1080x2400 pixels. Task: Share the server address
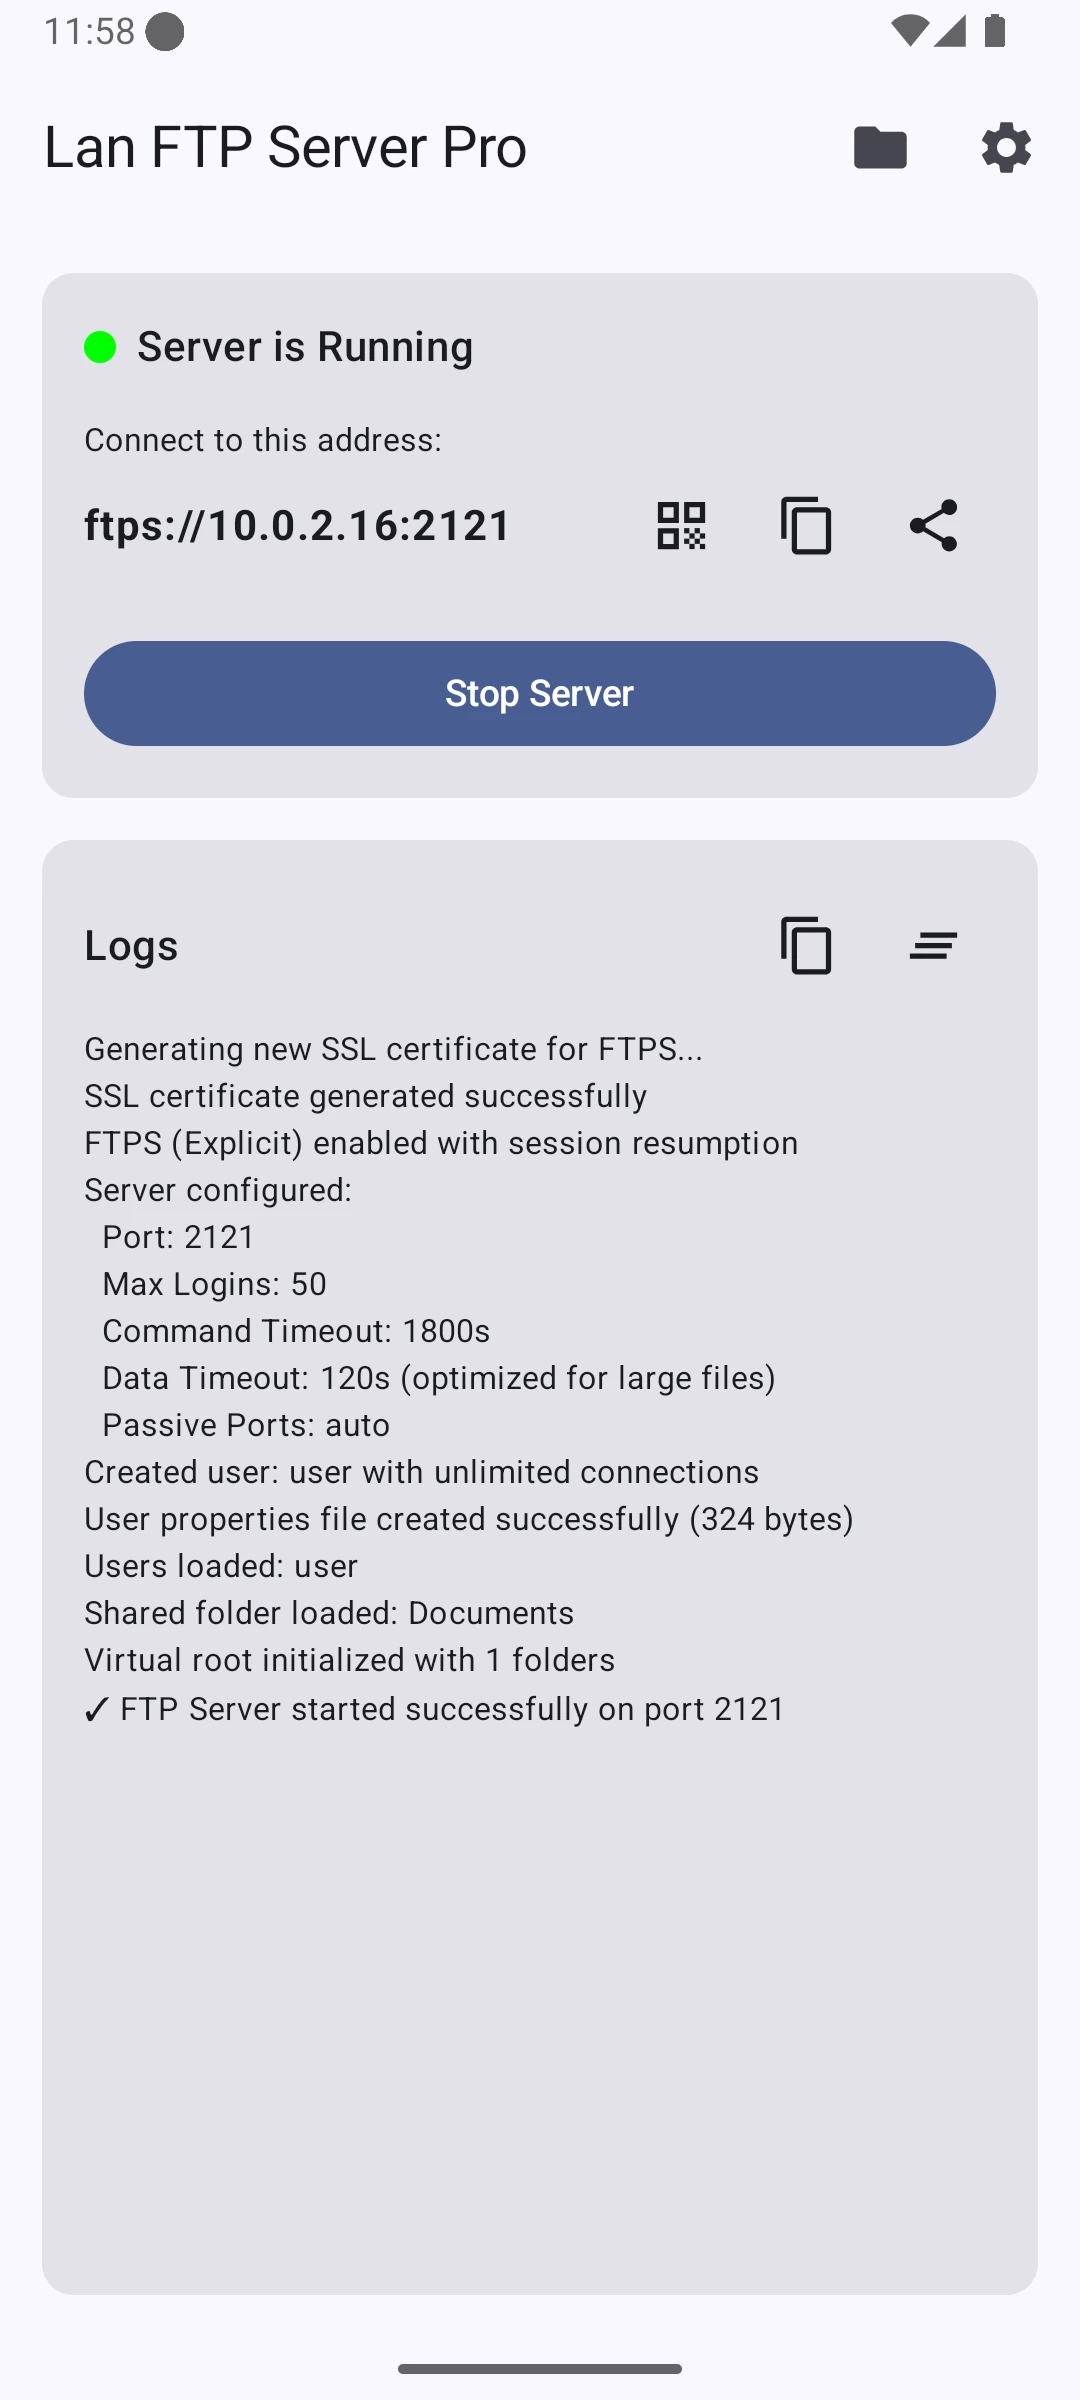click(x=933, y=525)
